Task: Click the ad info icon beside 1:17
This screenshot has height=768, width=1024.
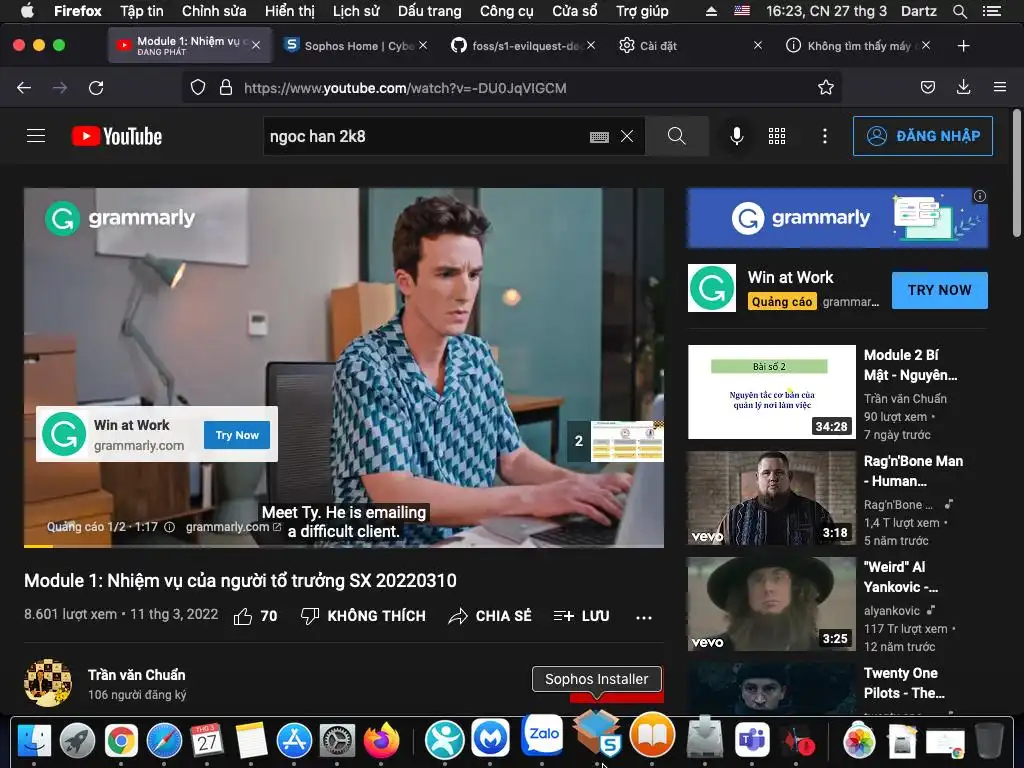Action: (x=169, y=527)
